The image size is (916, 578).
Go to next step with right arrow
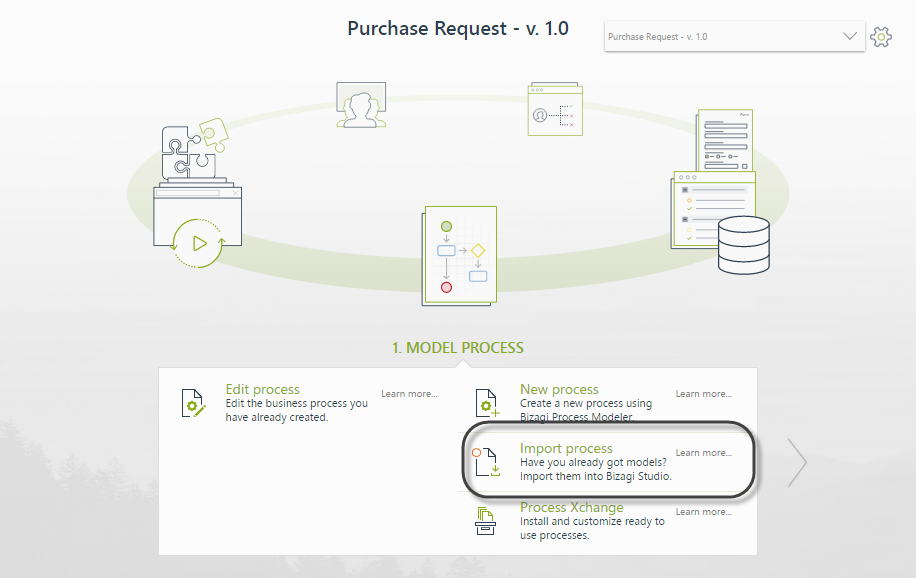pos(796,462)
